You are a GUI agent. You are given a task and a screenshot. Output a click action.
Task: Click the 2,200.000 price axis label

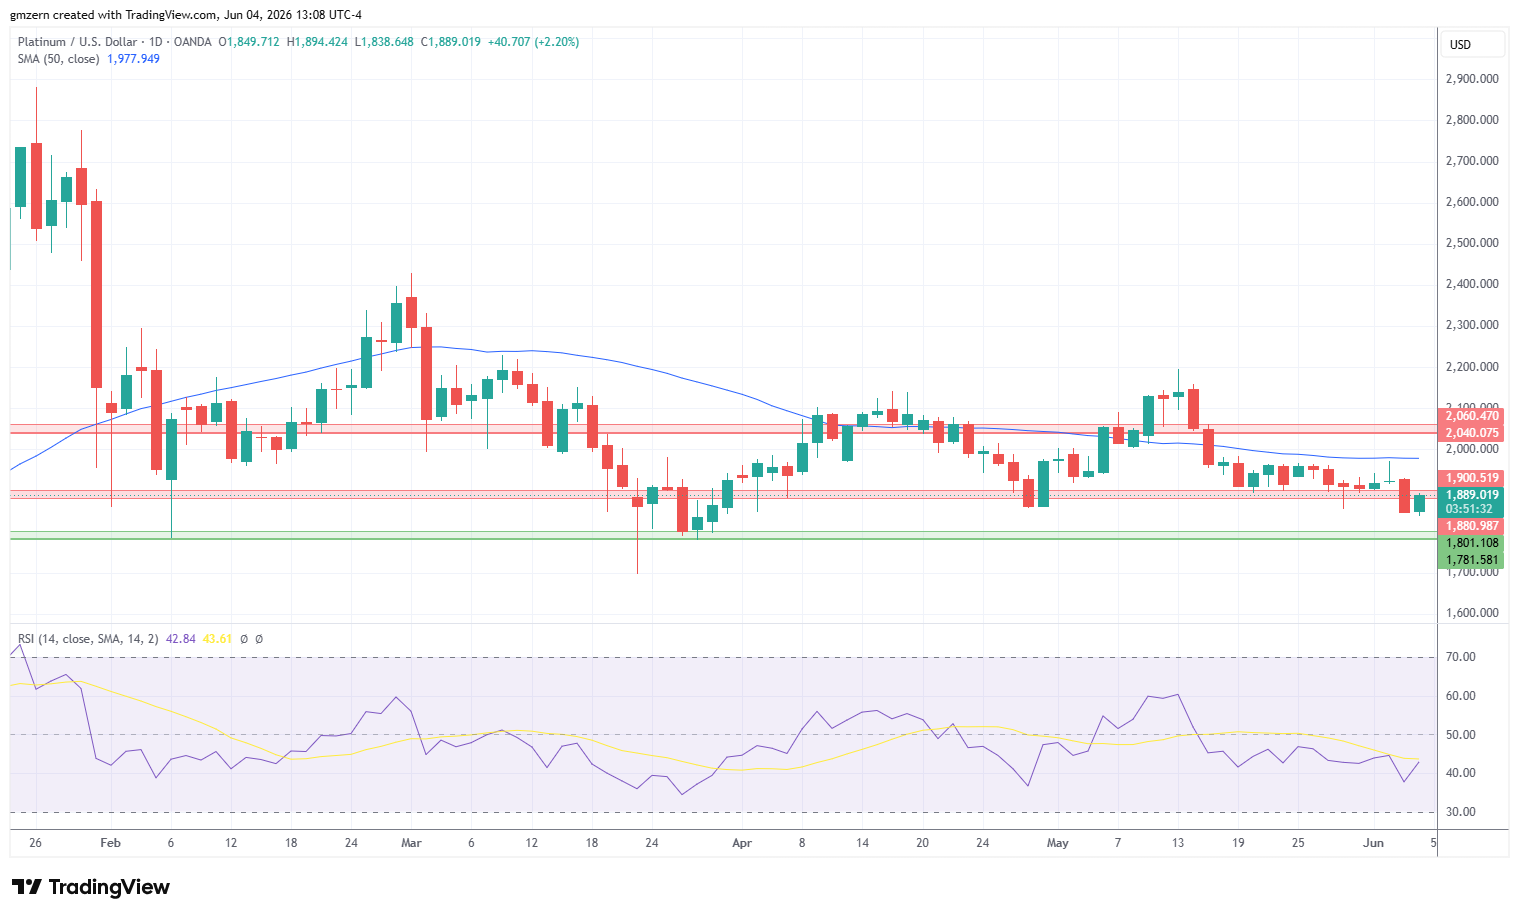point(1472,367)
